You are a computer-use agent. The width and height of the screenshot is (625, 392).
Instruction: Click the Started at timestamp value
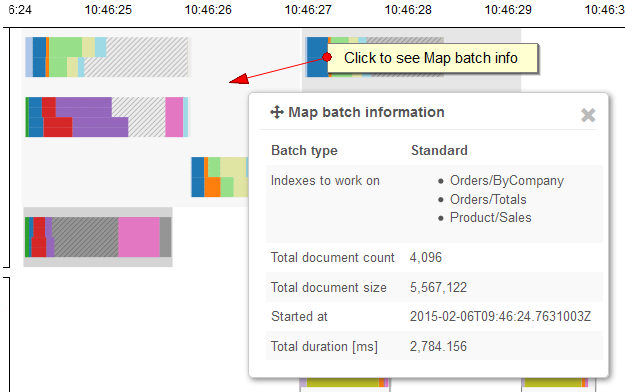(500, 317)
